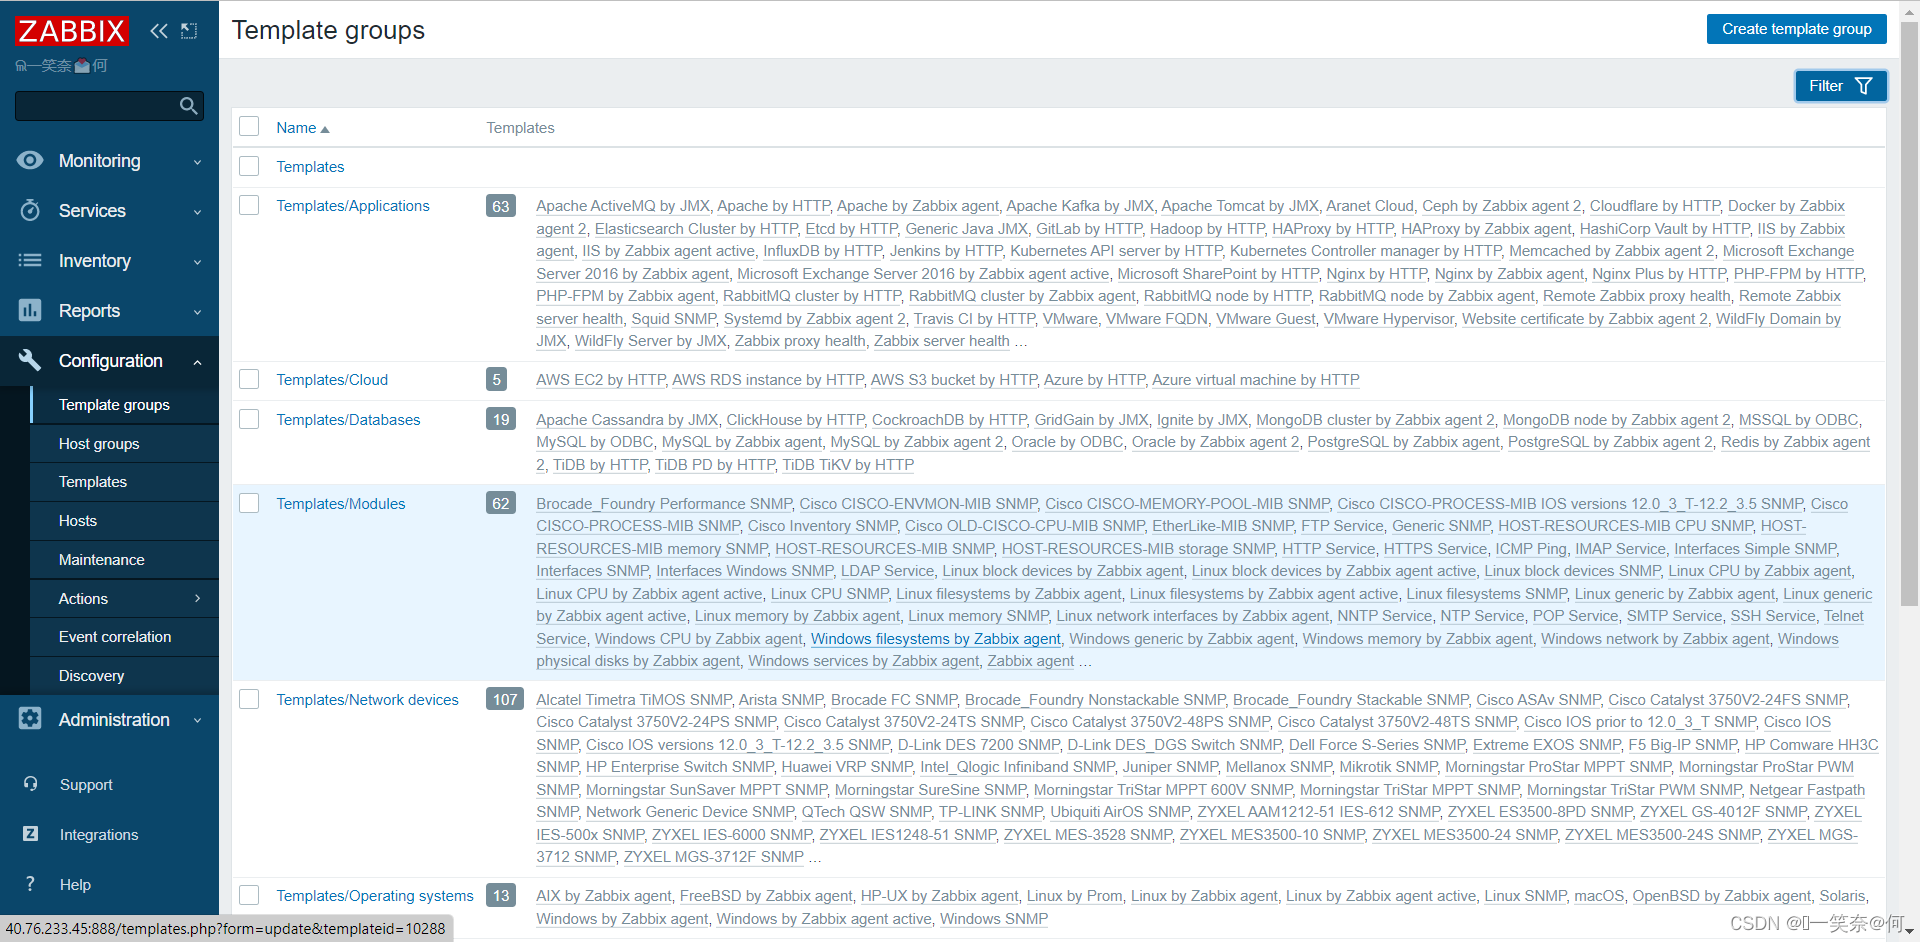1920x942 pixels.
Task: Click Create template group button
Action: pos(1796,29)
